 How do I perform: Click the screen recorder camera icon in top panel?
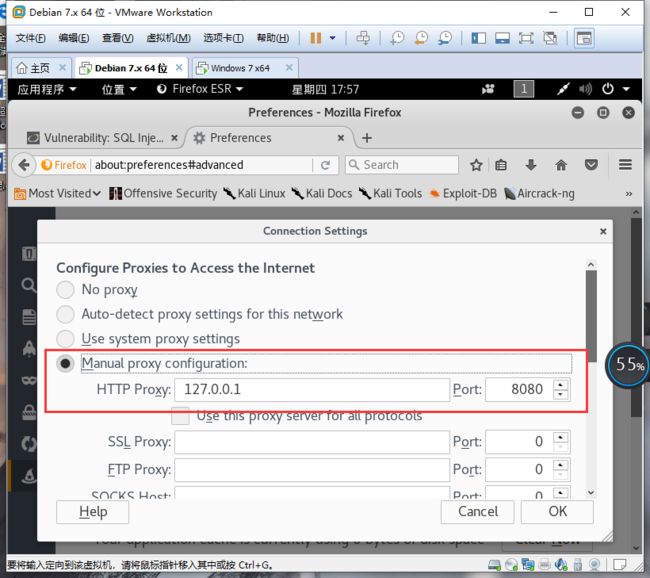coord(488,89)
